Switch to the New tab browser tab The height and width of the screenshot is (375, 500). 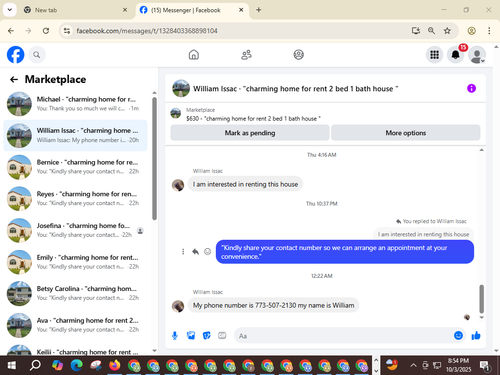pyautogui.click(x=75, y=10)
